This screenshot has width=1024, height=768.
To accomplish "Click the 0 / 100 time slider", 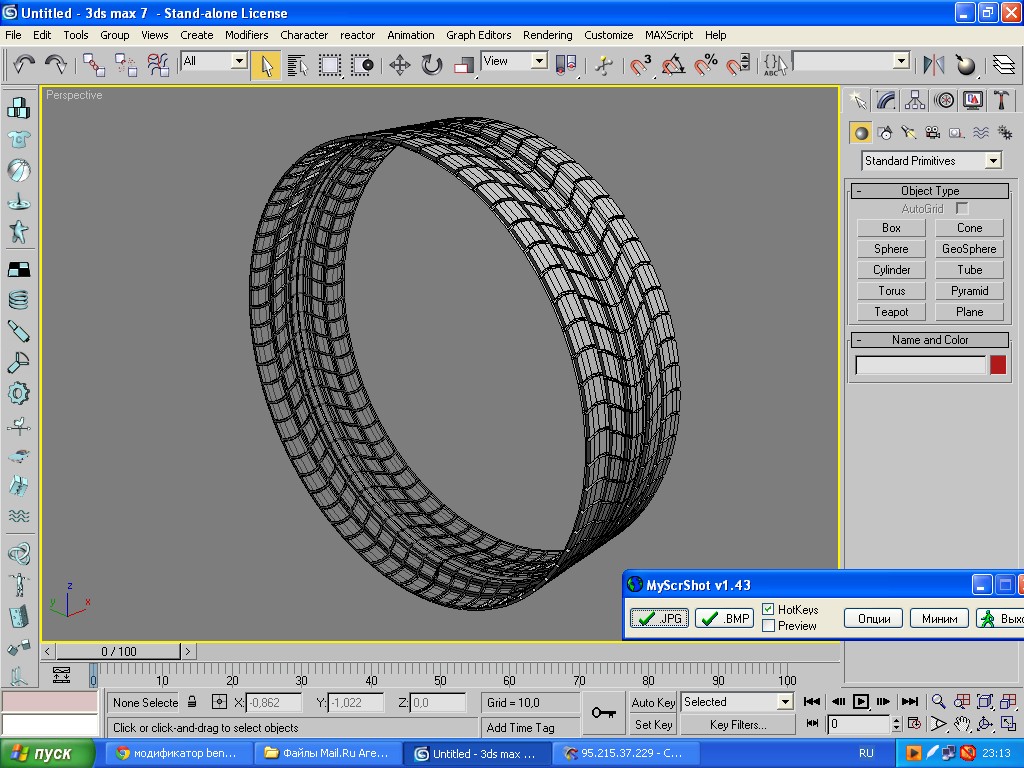I will (118, 651).
